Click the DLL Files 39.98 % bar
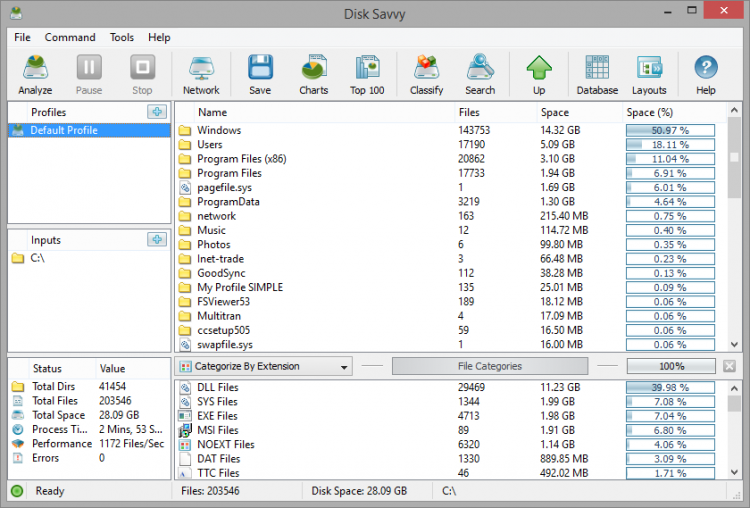750x508 pixels. coord(670,387)
